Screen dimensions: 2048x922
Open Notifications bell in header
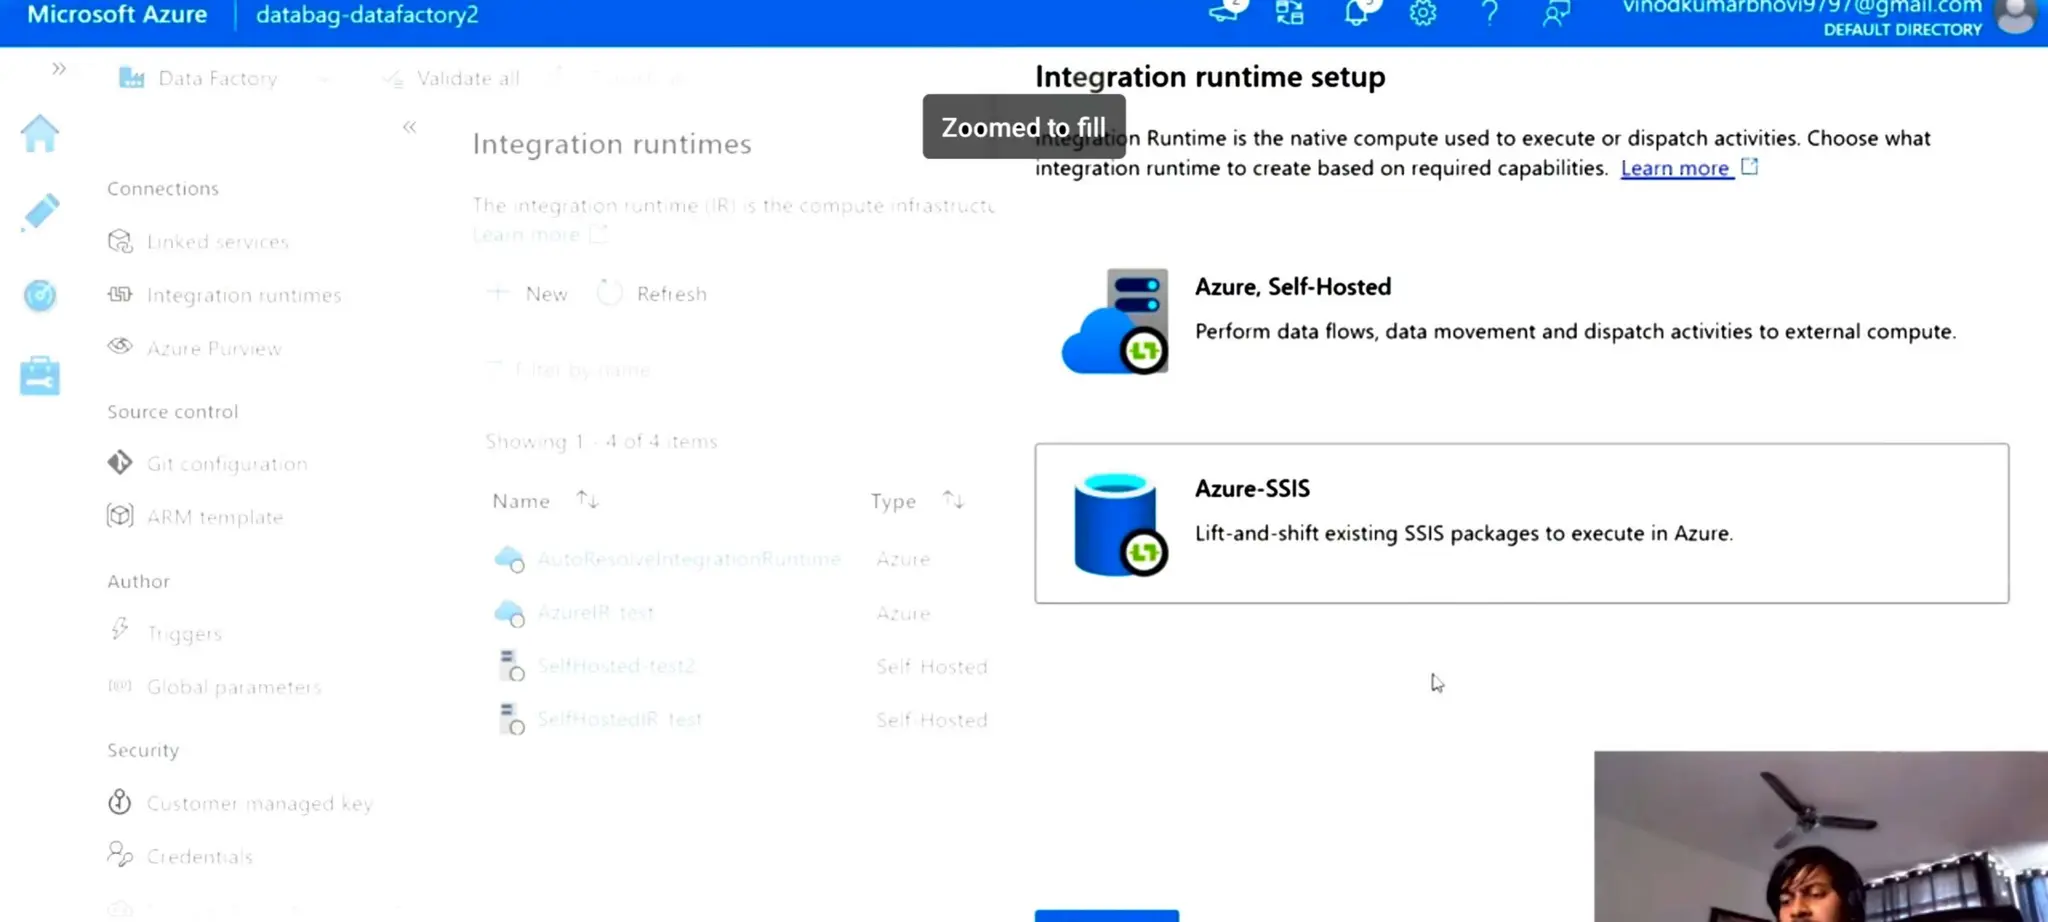[x=1357, y=12]
